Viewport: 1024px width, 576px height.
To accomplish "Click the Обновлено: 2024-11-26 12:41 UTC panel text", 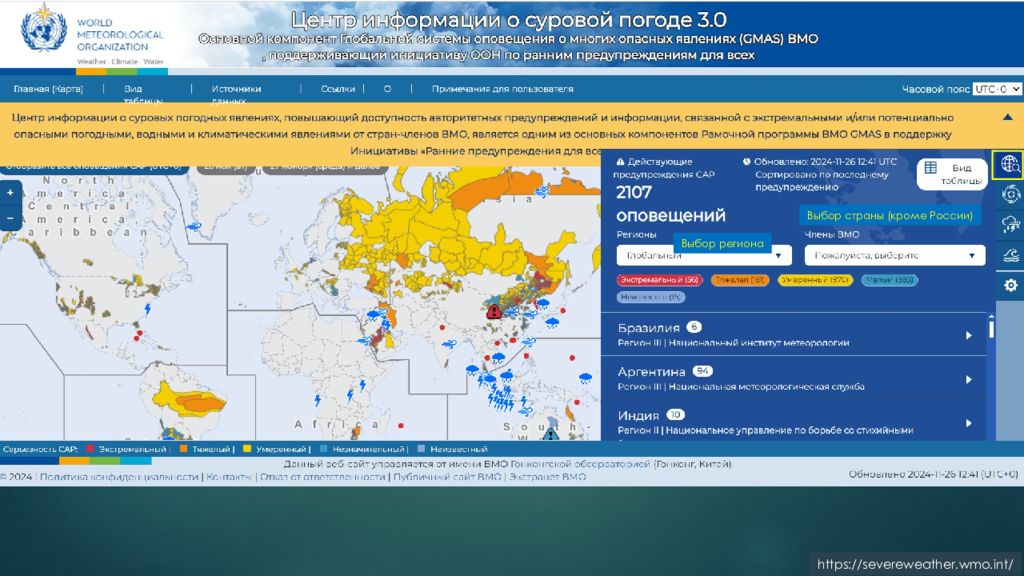I will [x=825, y=161].
